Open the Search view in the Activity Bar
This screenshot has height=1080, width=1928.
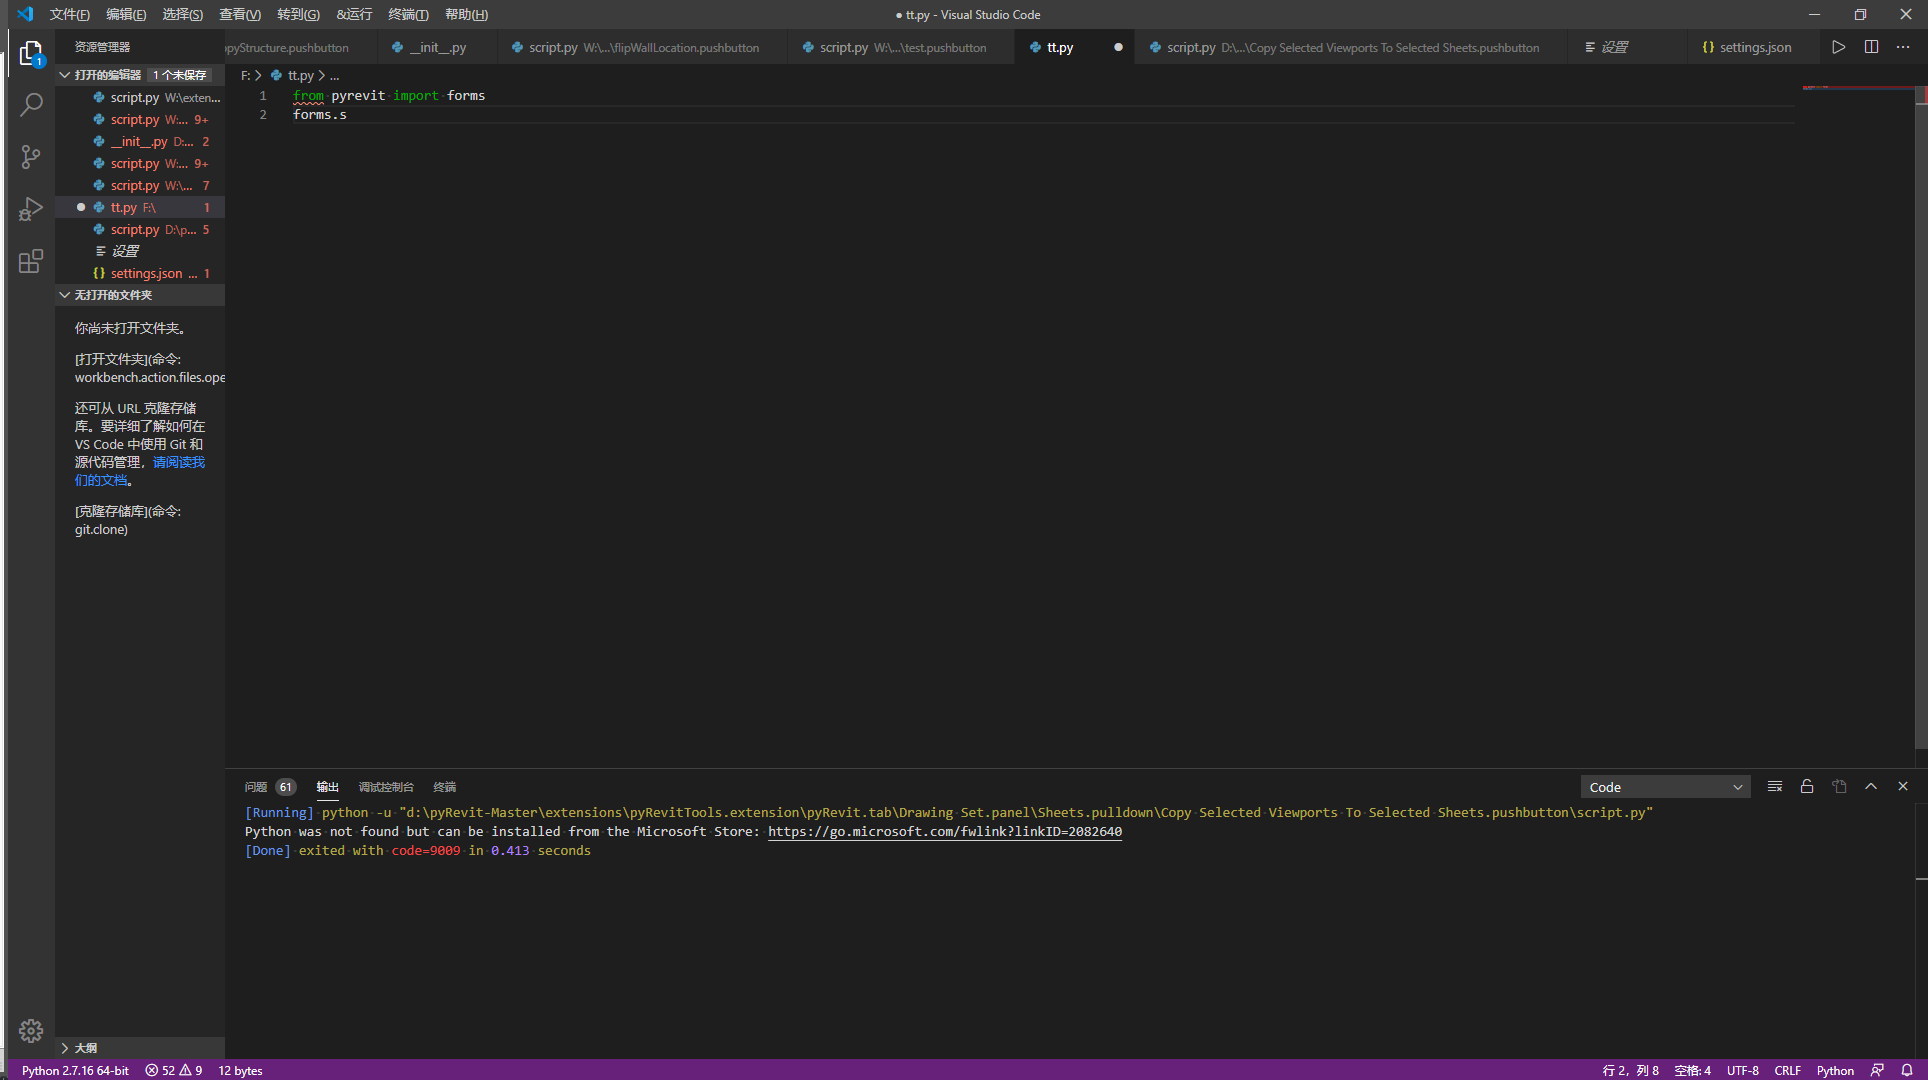pyautogui.click(x=31, y=104)
